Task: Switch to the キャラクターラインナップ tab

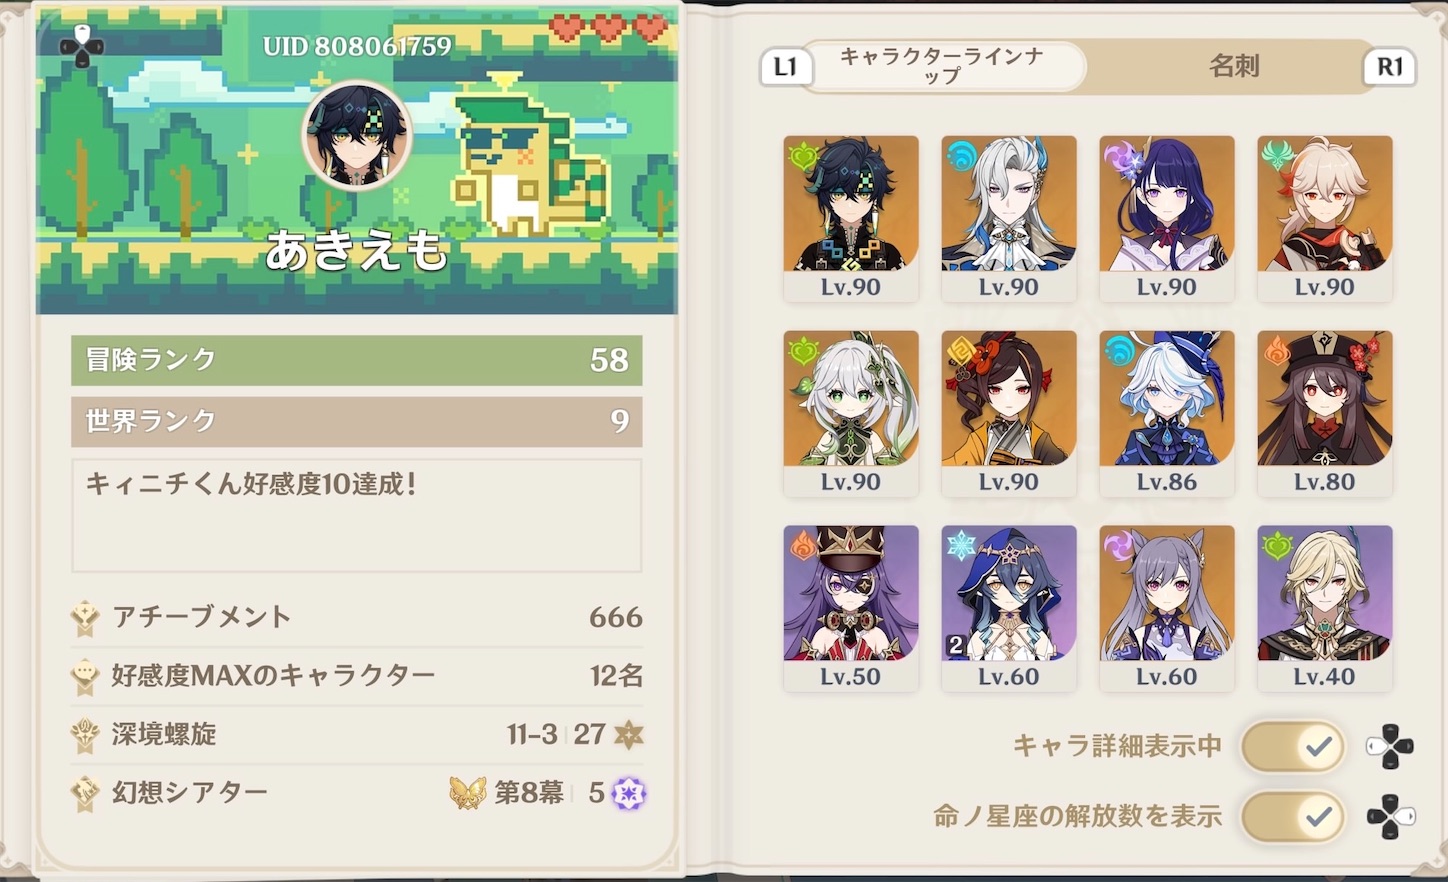Action: [942, 66]
